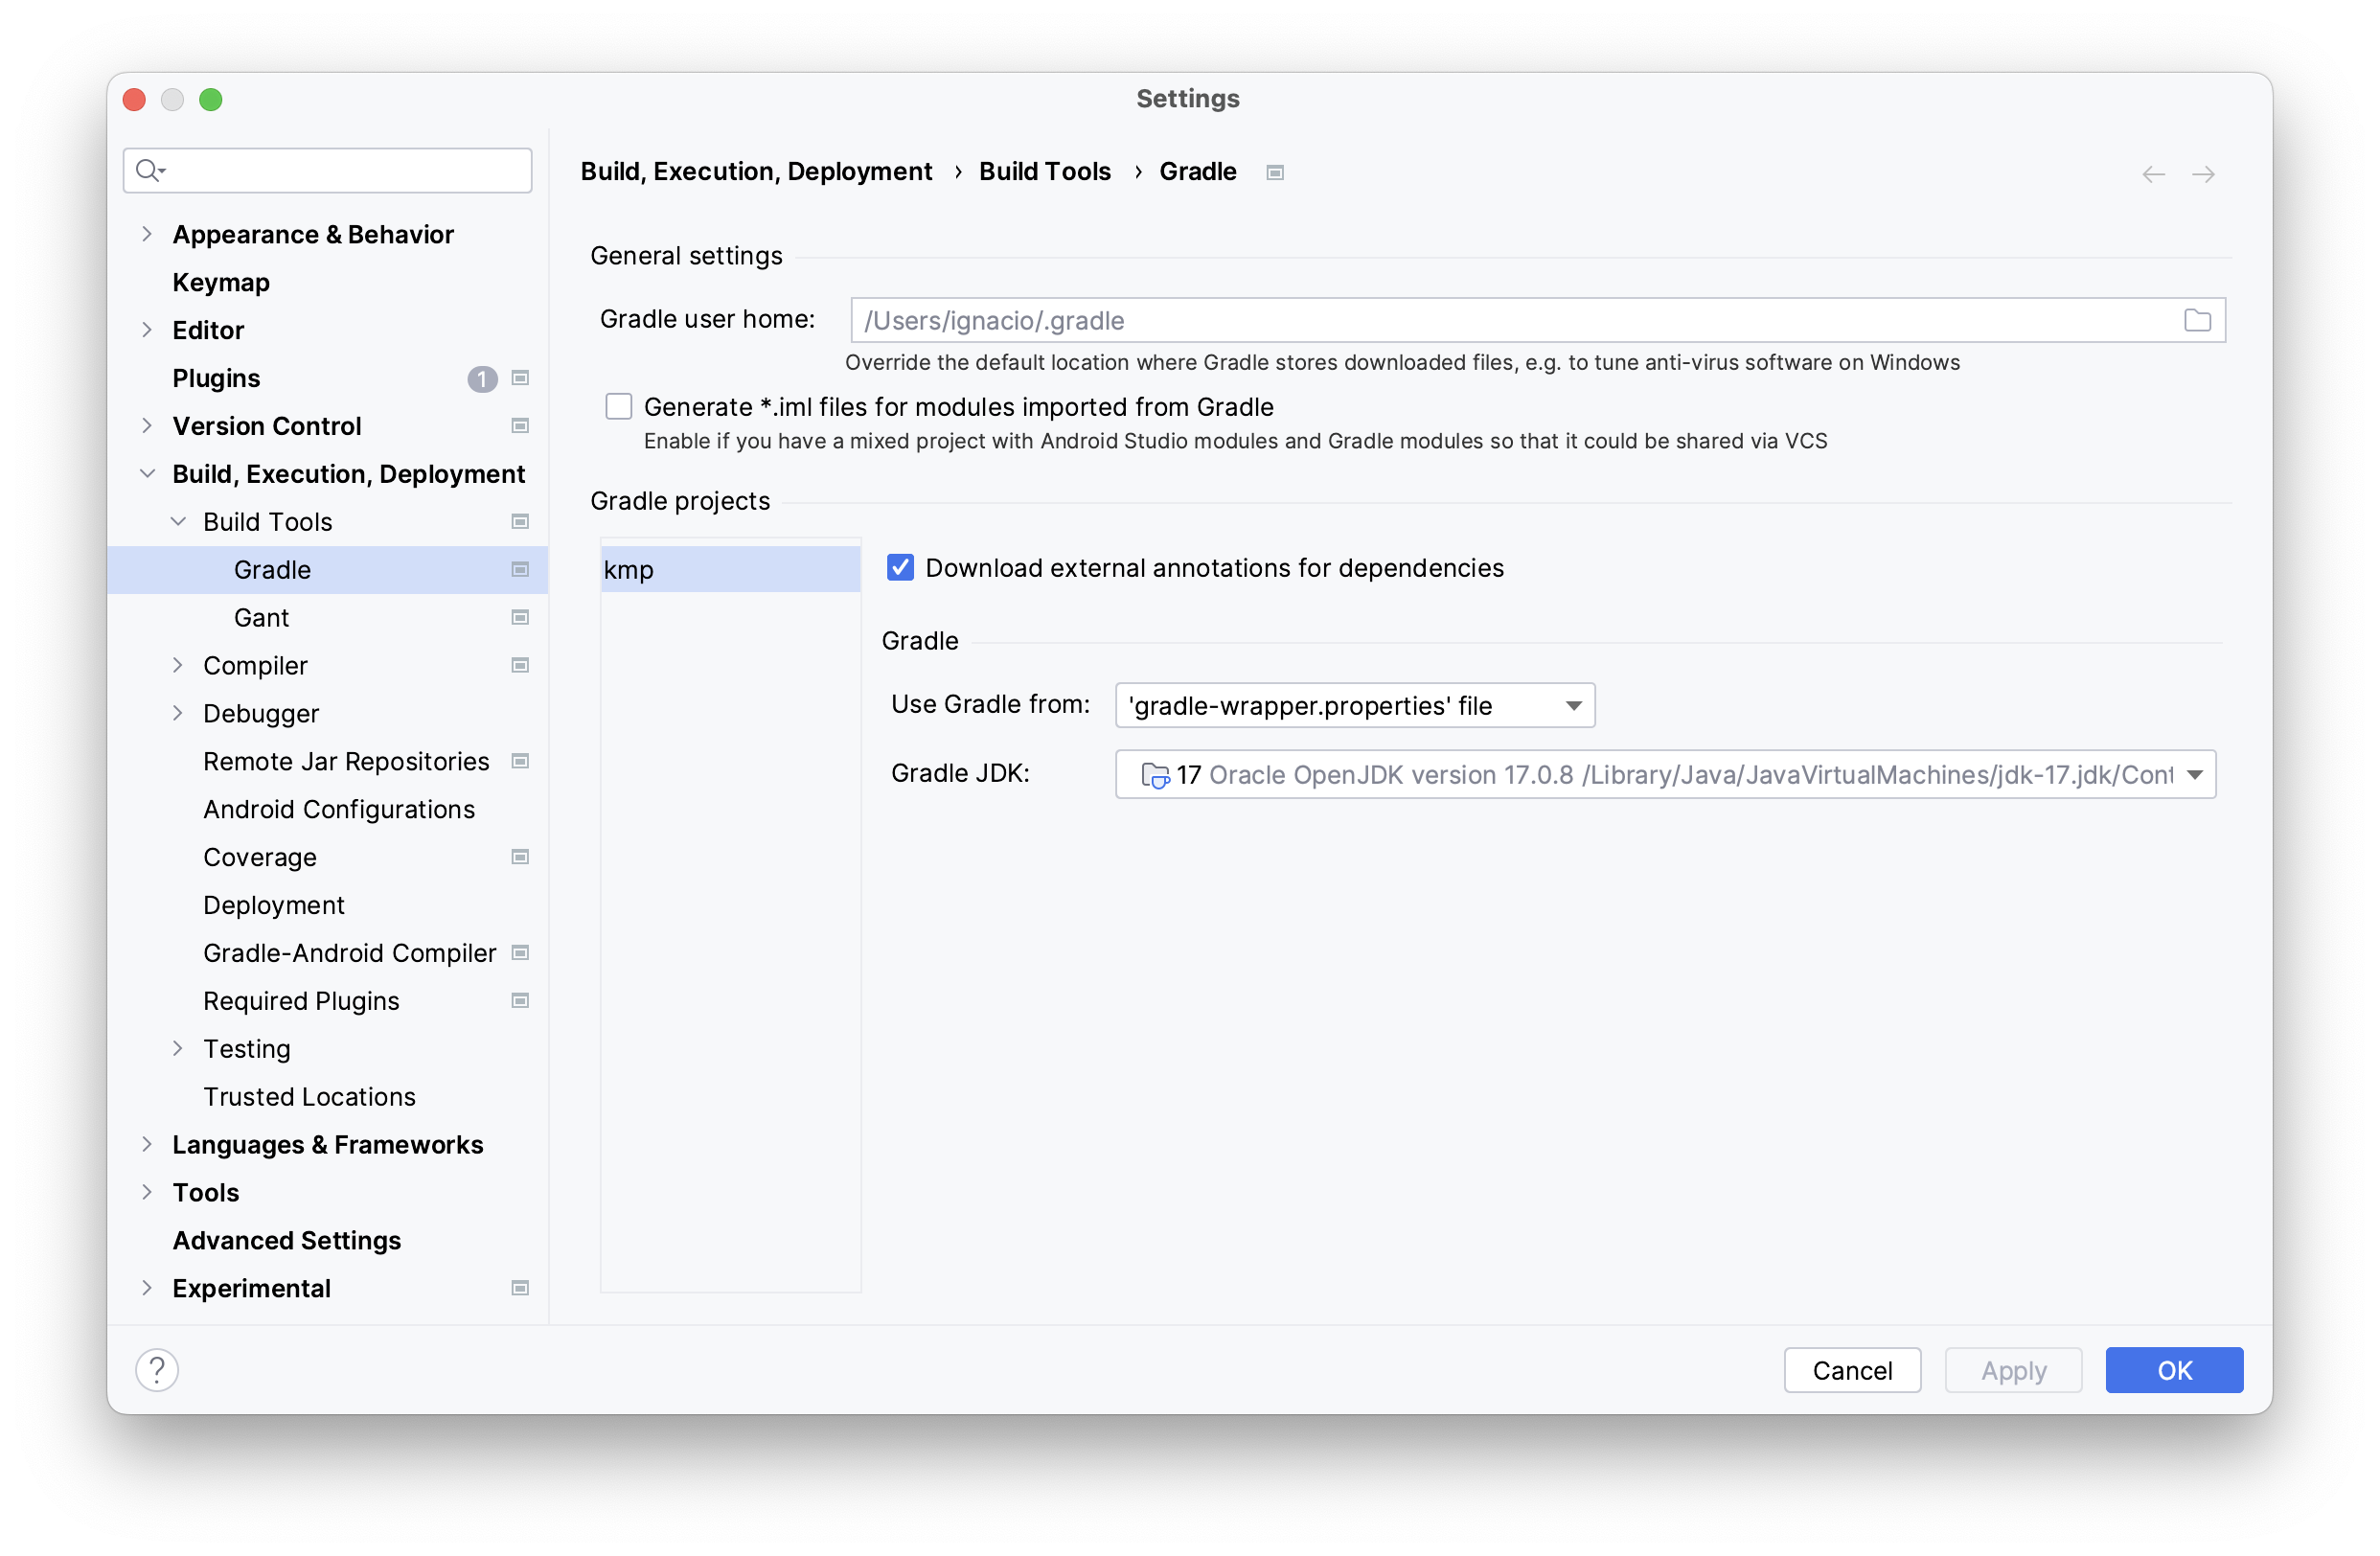
Task: Navigate to Build Tools via the breadcrumb
Action: (x=1044, y=171)
